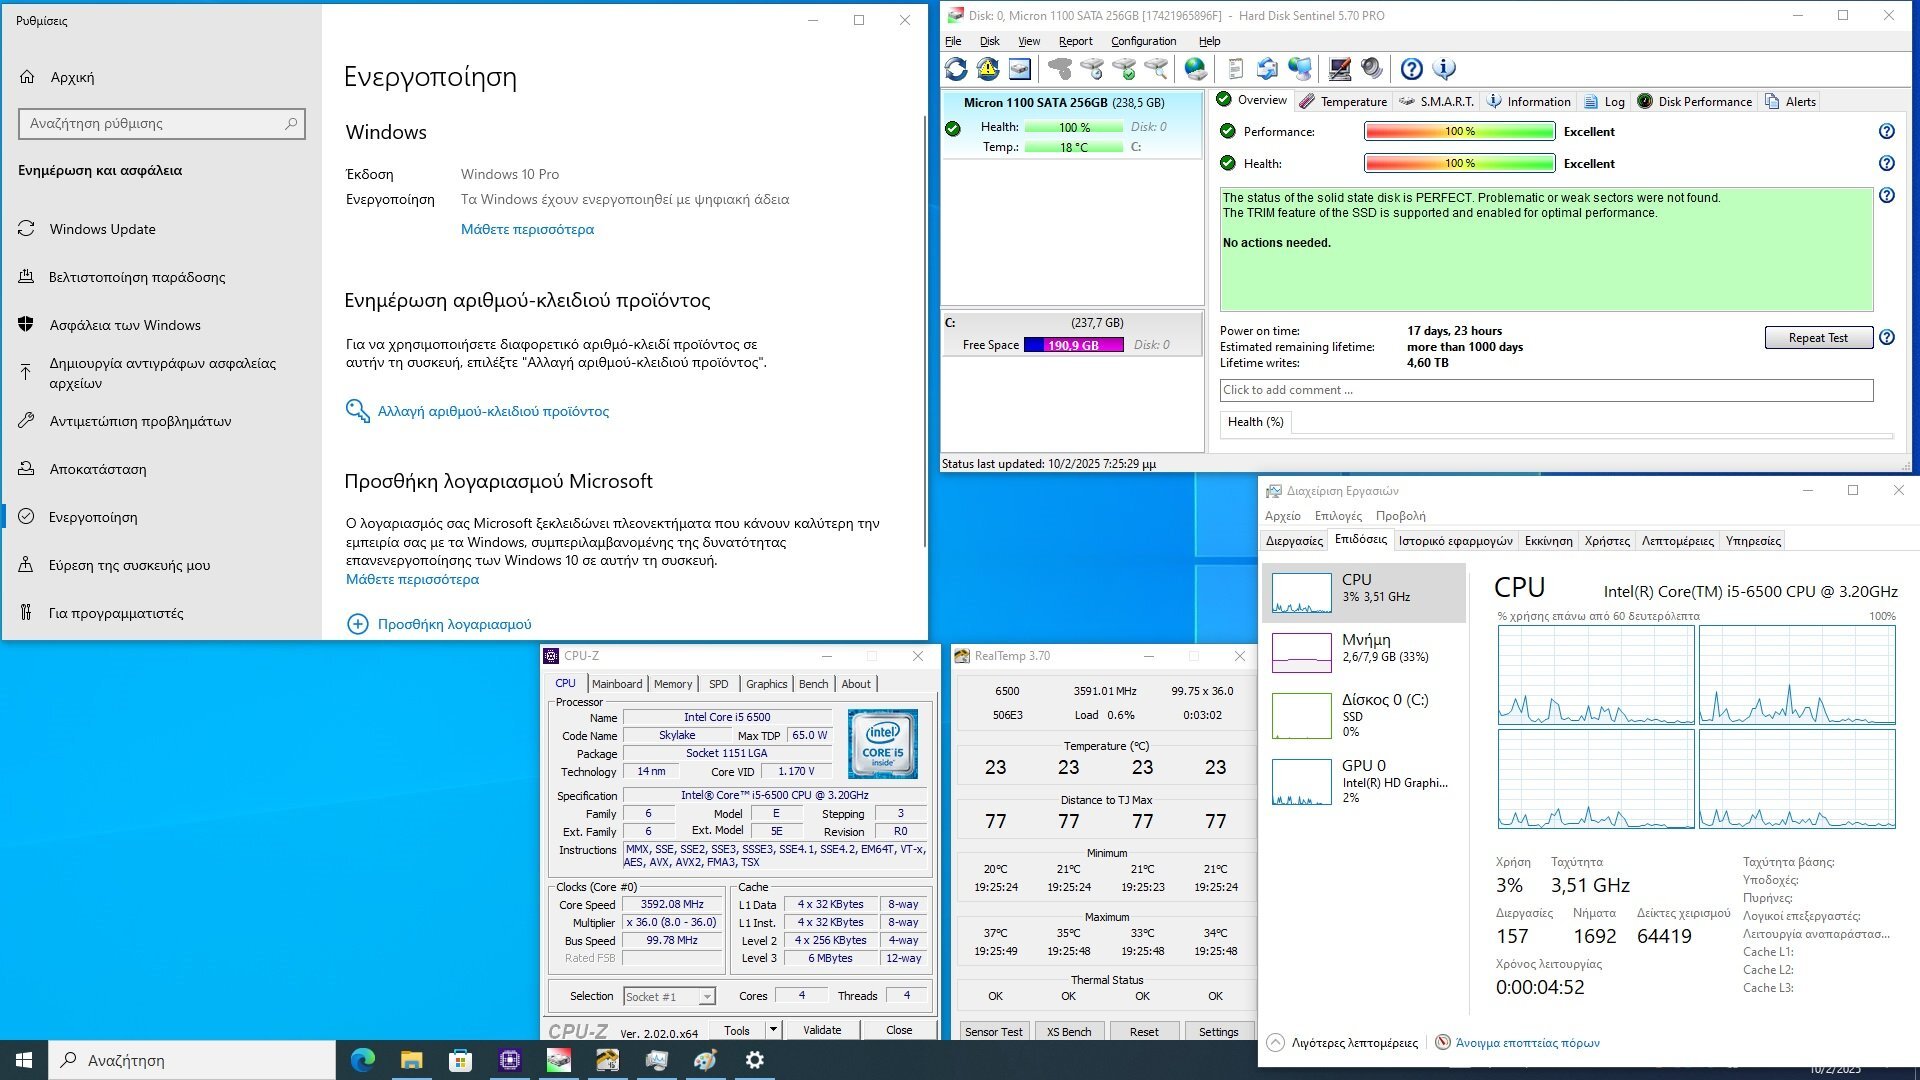The width and height of the screenshot is (1920, 1080).
Task: Open the configuration monitor-with-tool icon
Action: [1340, 69]
